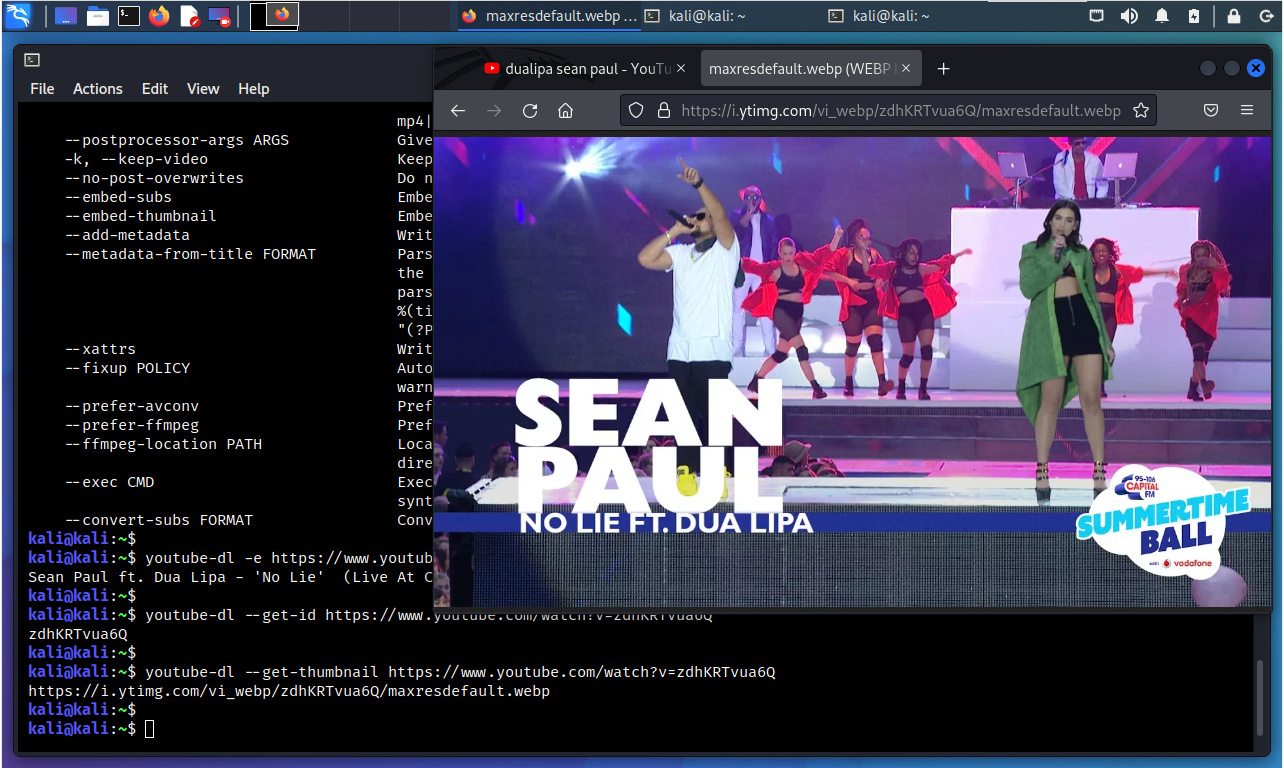Launch the terminal emulator from the panel
The width and height of the screenshot is (1284, 768).
pos(128,15)
